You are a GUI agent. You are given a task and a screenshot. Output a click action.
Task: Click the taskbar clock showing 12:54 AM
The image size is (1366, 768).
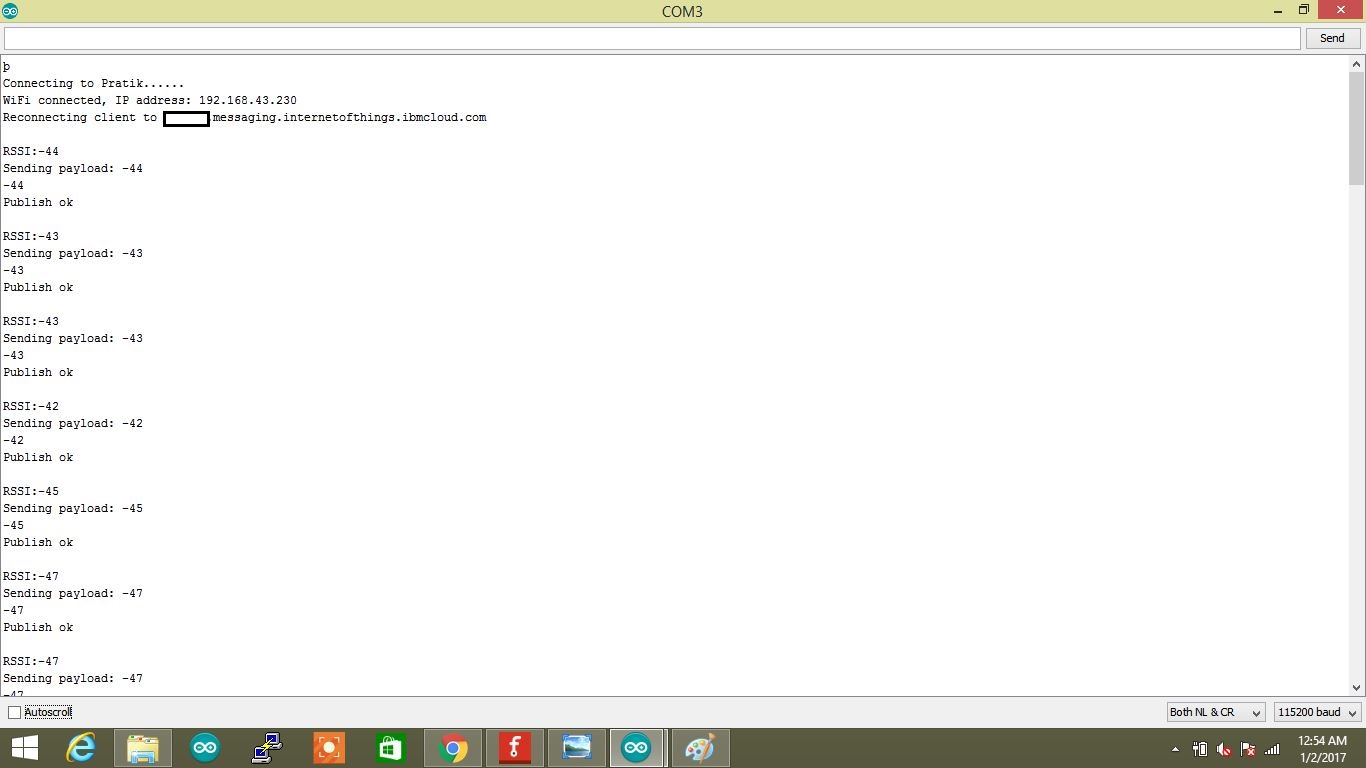point(1322,749)
